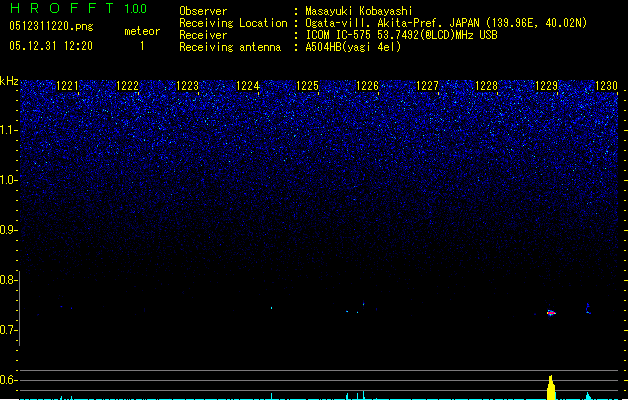Click the red meteor echo near 1229
The height and width of the screenshot is (400, 629).
click(x=551, y=313)
